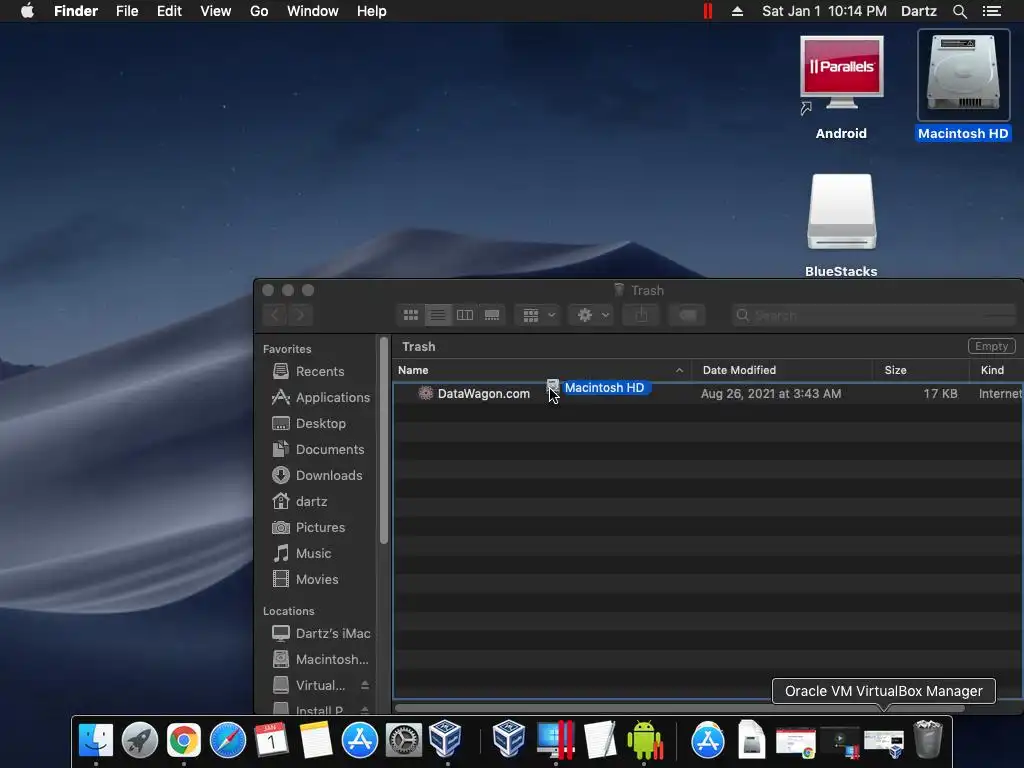
Task: Toggle sort direction chevron in Name header
Action: click(679, 370)
